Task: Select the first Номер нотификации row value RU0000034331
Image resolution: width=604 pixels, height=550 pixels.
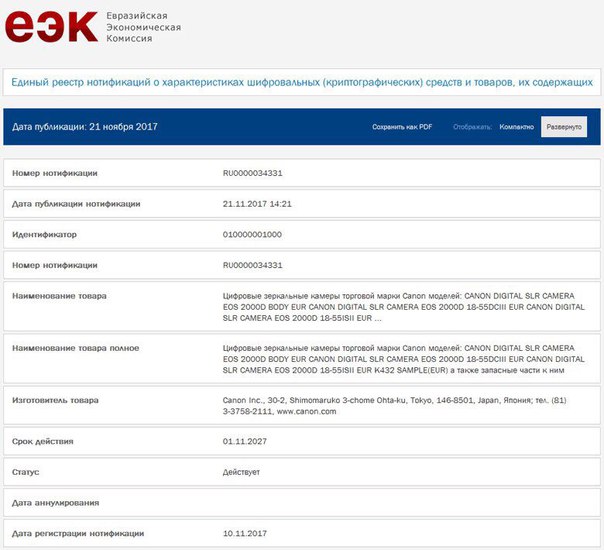Action: 252,173
